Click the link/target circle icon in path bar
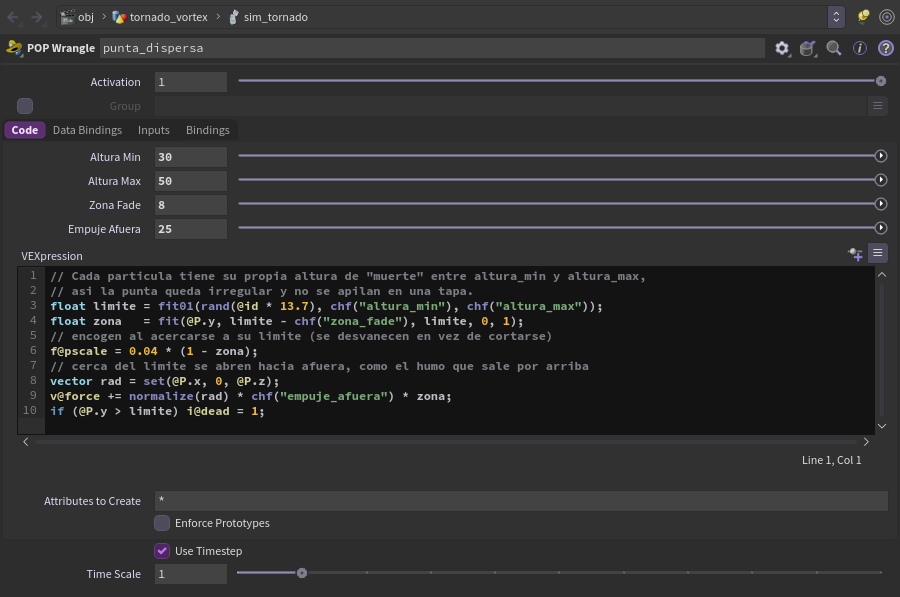Viewport: 900px width, 597px height. (887, 17)
